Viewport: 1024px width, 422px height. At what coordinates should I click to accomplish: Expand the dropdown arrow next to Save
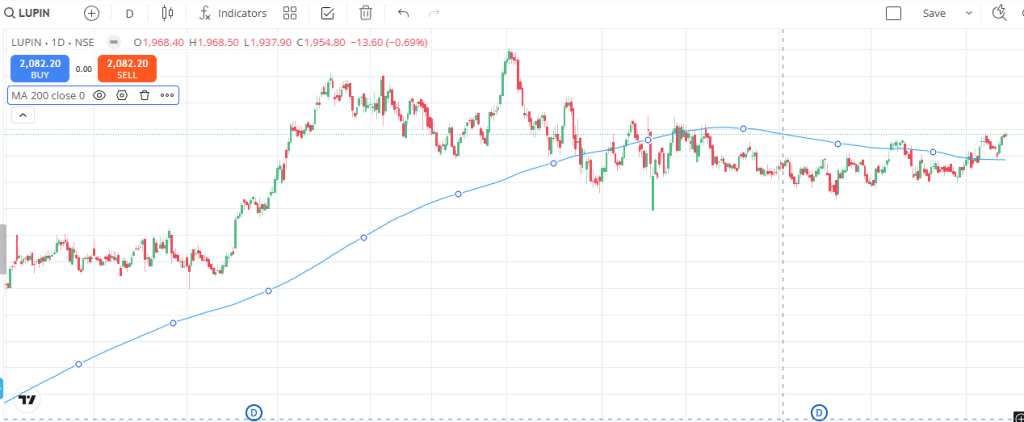968,13
